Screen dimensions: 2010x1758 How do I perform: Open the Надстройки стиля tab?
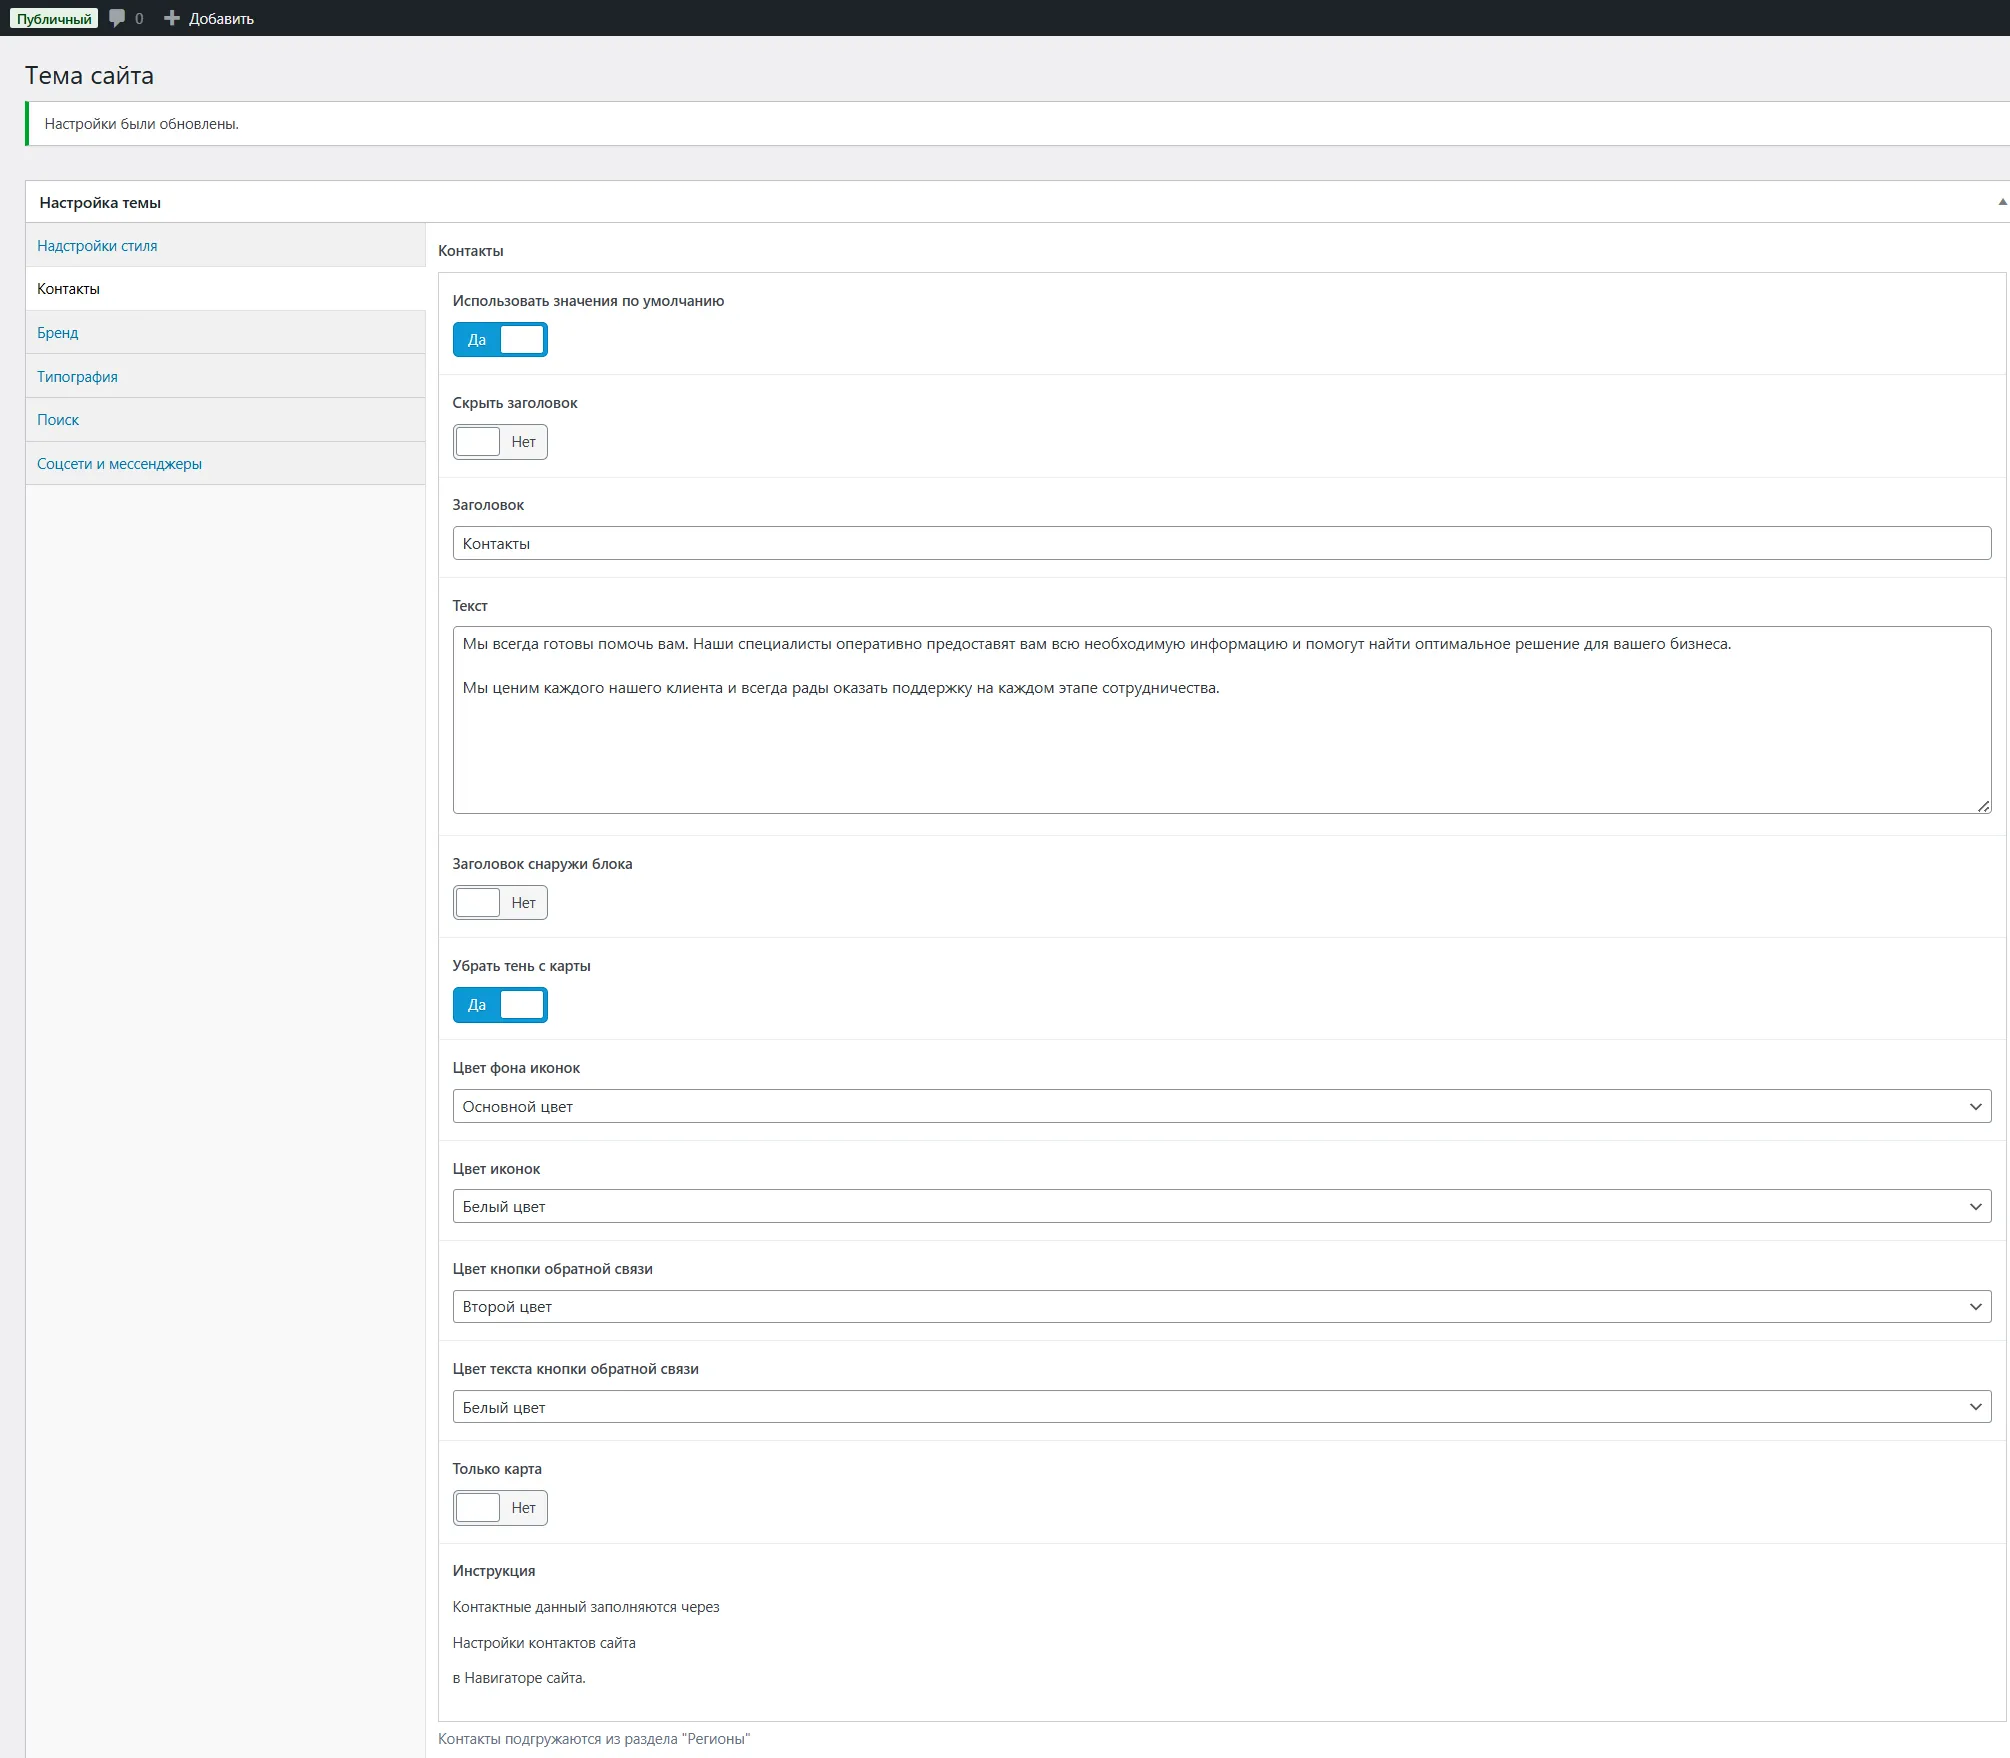(97, 246)
